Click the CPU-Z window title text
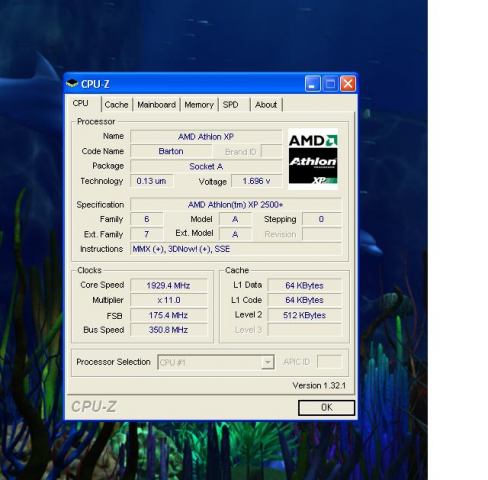This screenshot has height=480, width=488. (x=95, y=84)
